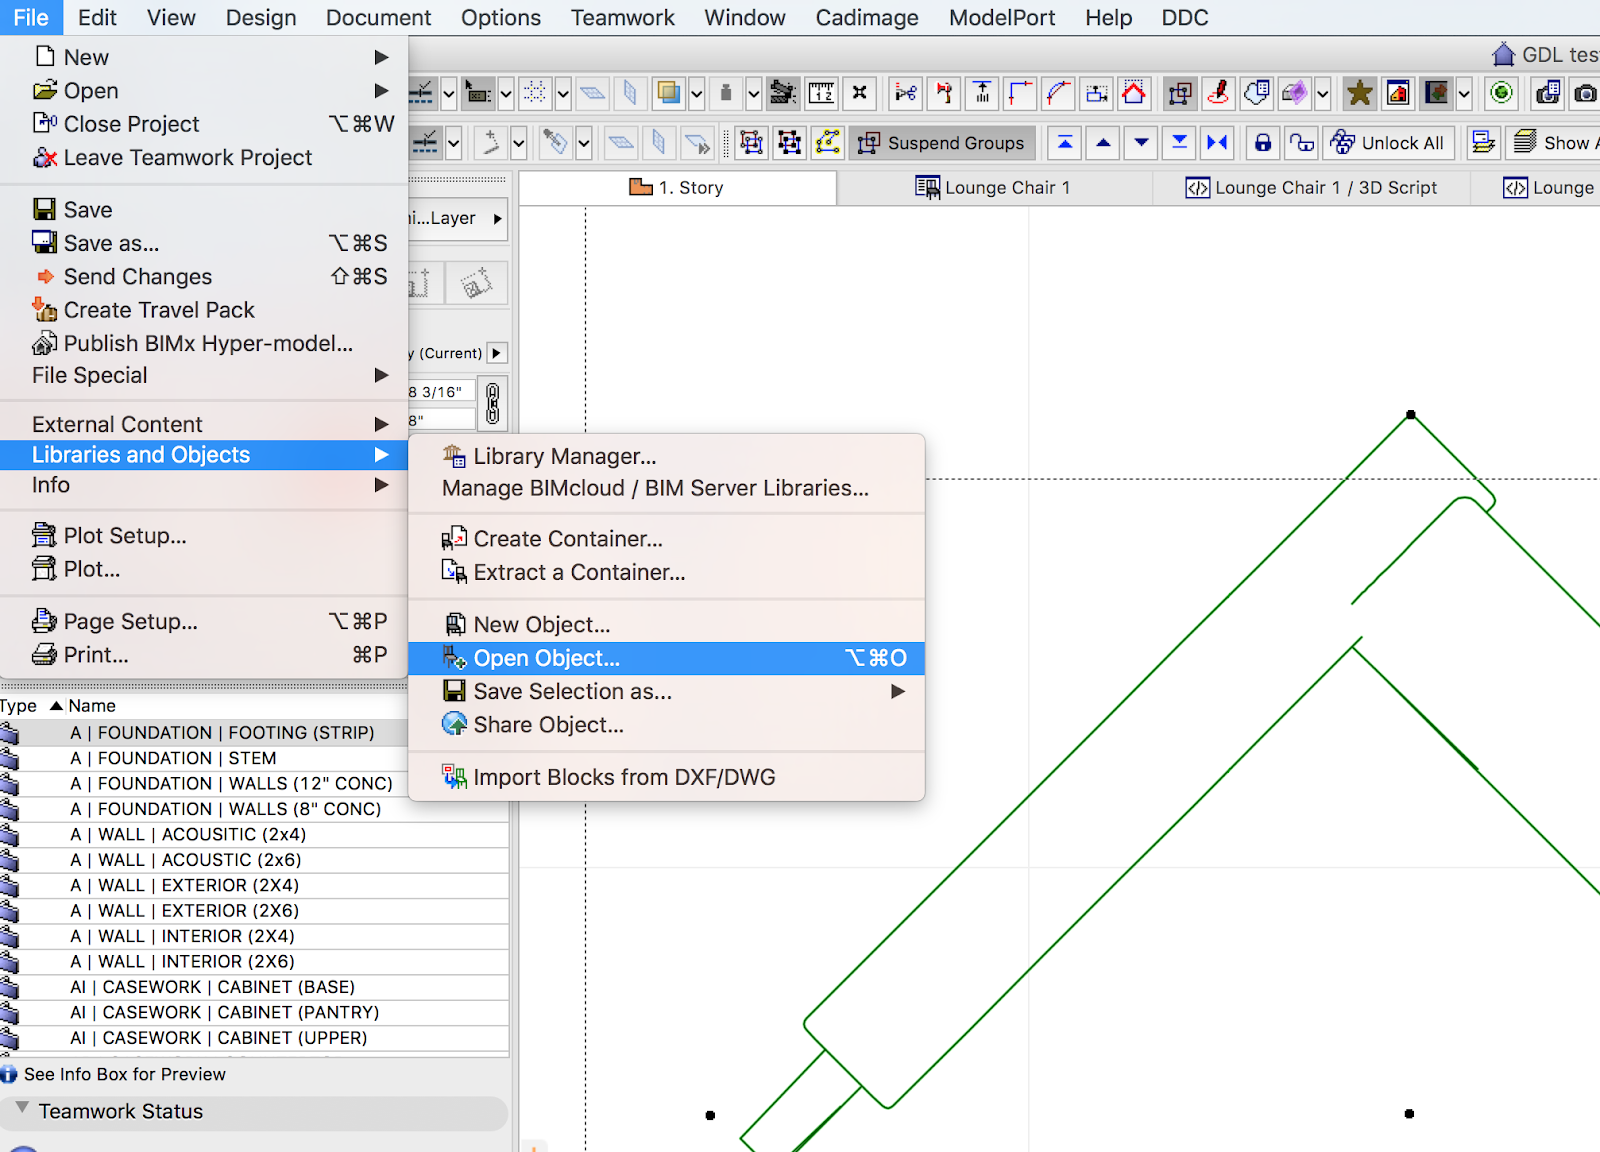The height and width of the screenshot is (1152, 1600).
Task: Click the camera icon in toolbar
Action: (x=1585, y=94)
